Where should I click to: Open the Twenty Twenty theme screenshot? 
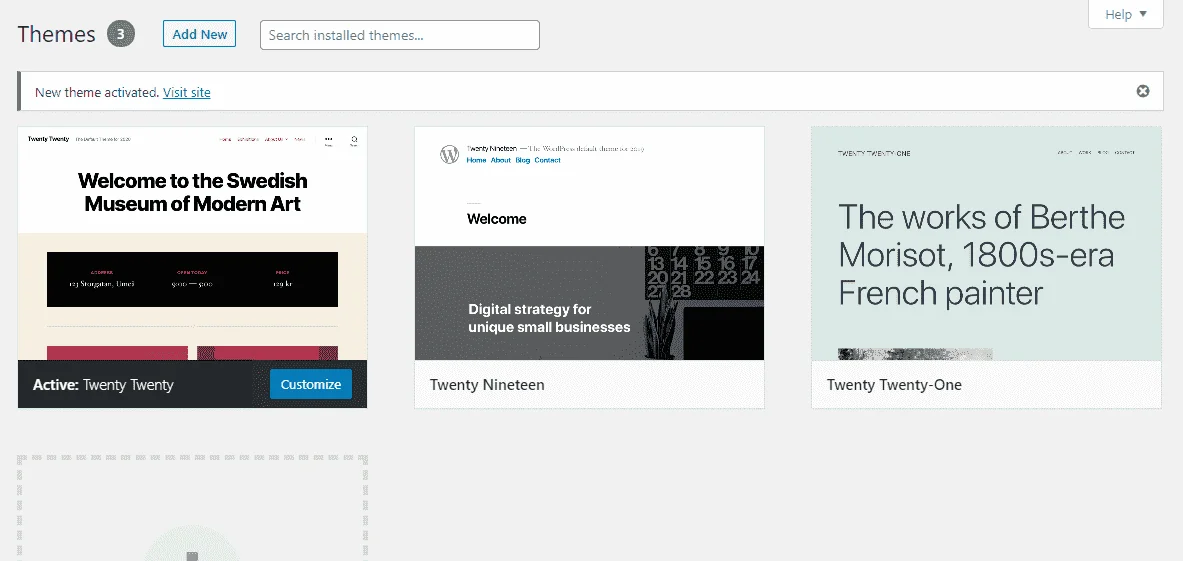click(x=192, y=244)
